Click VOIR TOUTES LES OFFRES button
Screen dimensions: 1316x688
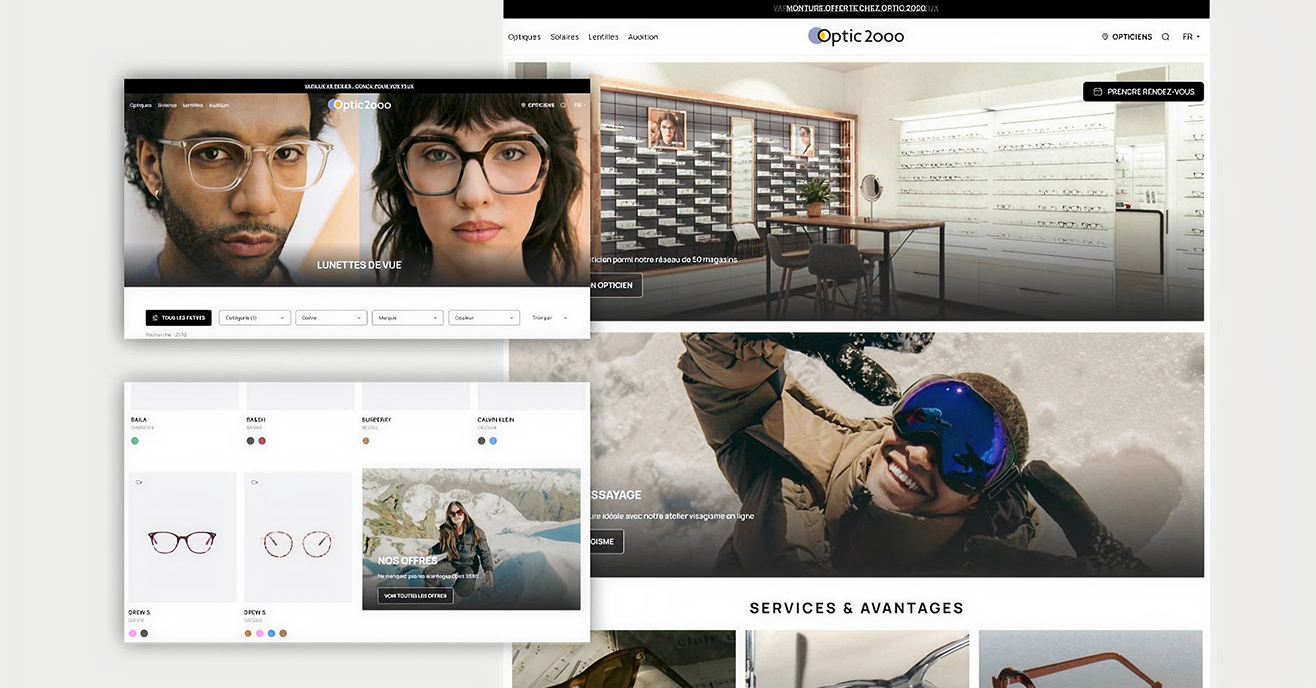pos(415,596)
